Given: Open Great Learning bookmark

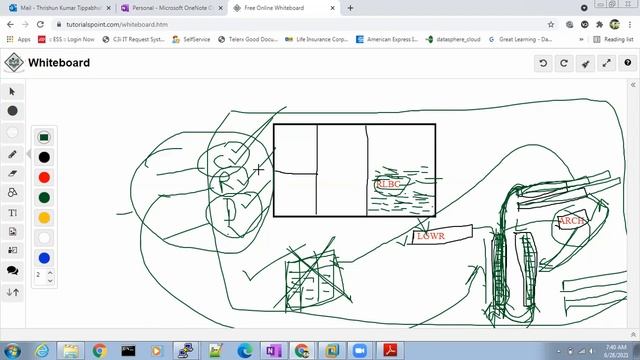Looking at the screenshot, I should pyautogui.click(x=520, y=40).
